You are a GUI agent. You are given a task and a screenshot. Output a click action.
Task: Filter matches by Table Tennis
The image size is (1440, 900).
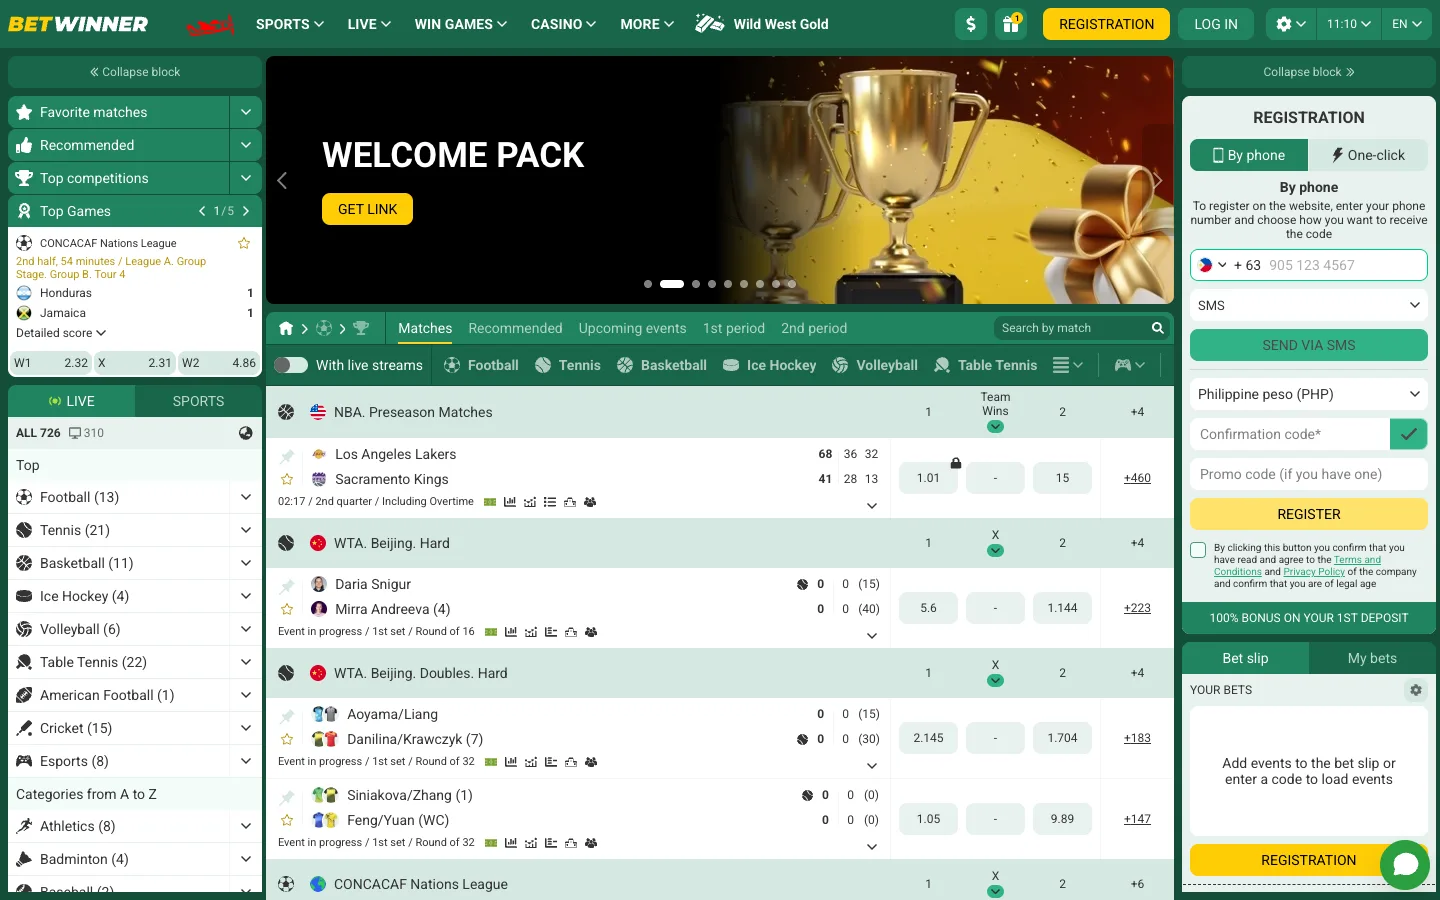(x=985, y=365)
